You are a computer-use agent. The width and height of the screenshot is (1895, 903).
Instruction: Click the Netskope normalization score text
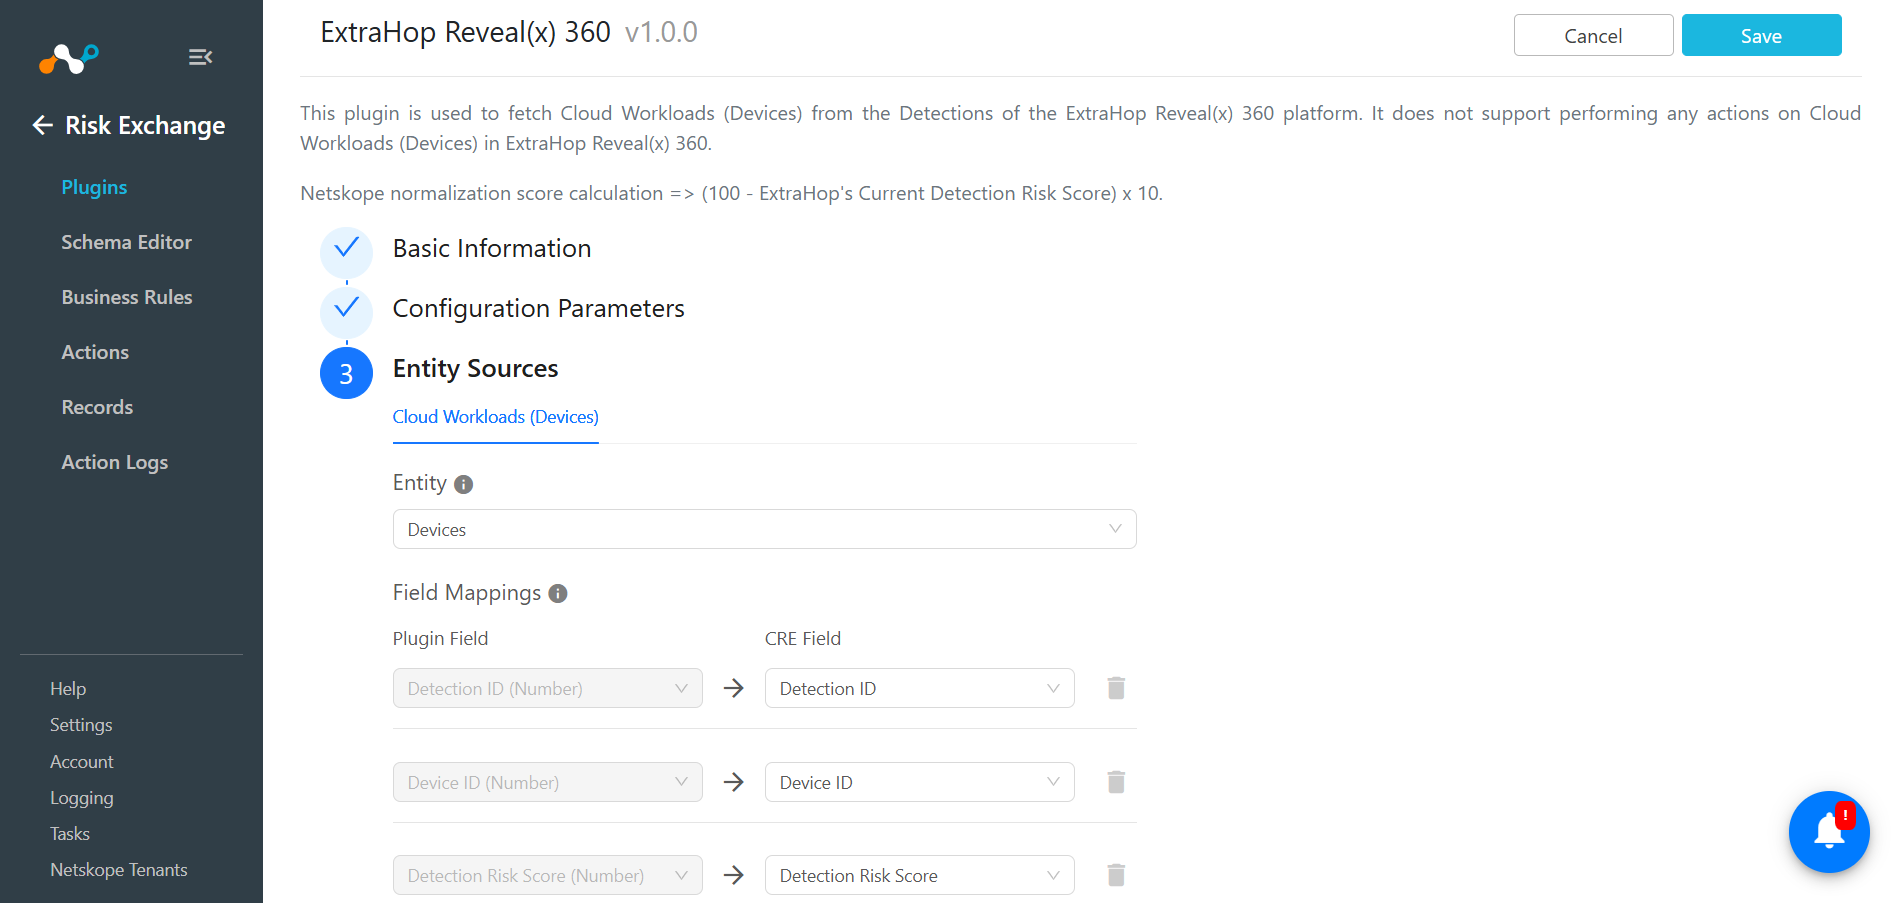tap(731, 193)
